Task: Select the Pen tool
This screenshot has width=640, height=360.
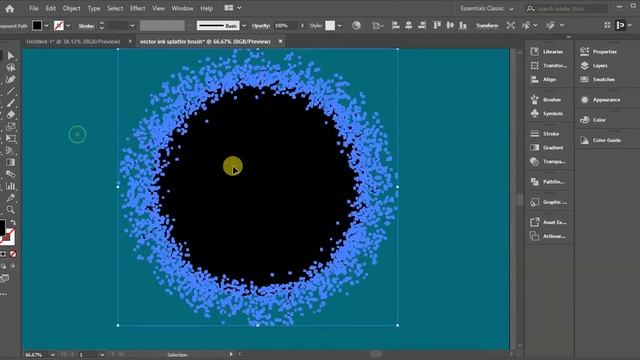Action: click(11, 80)
